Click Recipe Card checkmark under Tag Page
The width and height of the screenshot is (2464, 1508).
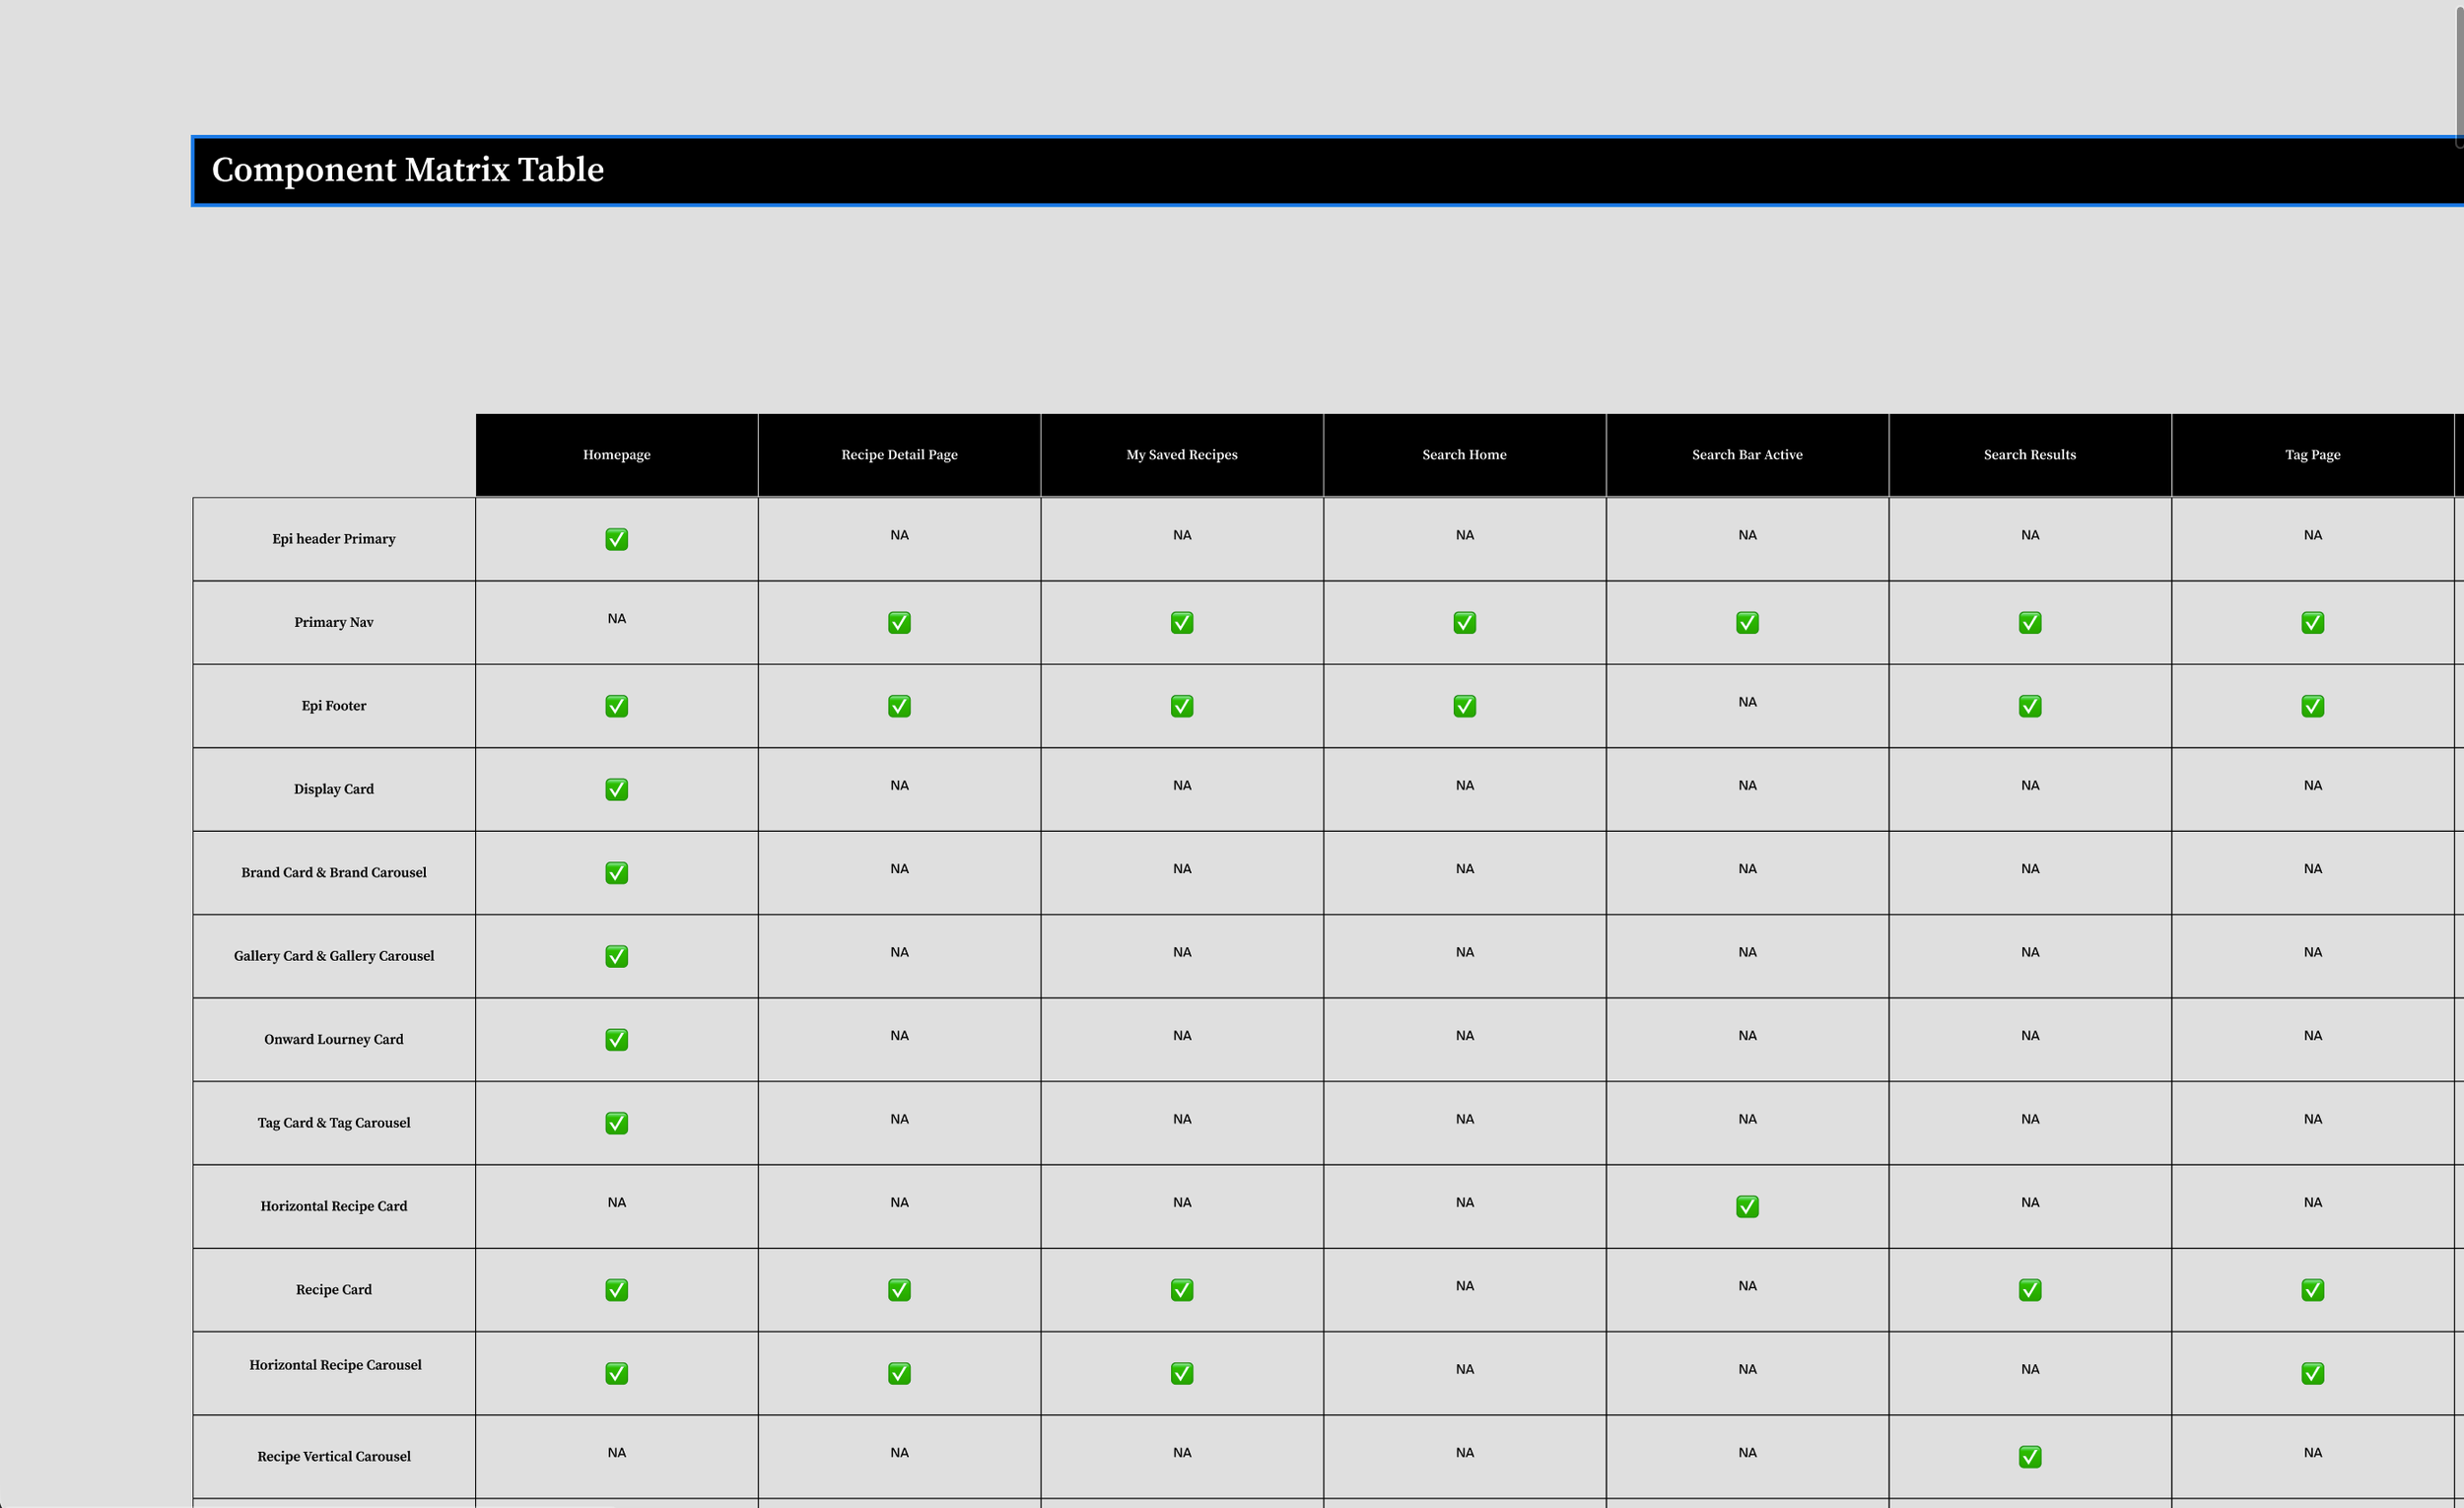pyautogui.click(x=2312, y=1290)
